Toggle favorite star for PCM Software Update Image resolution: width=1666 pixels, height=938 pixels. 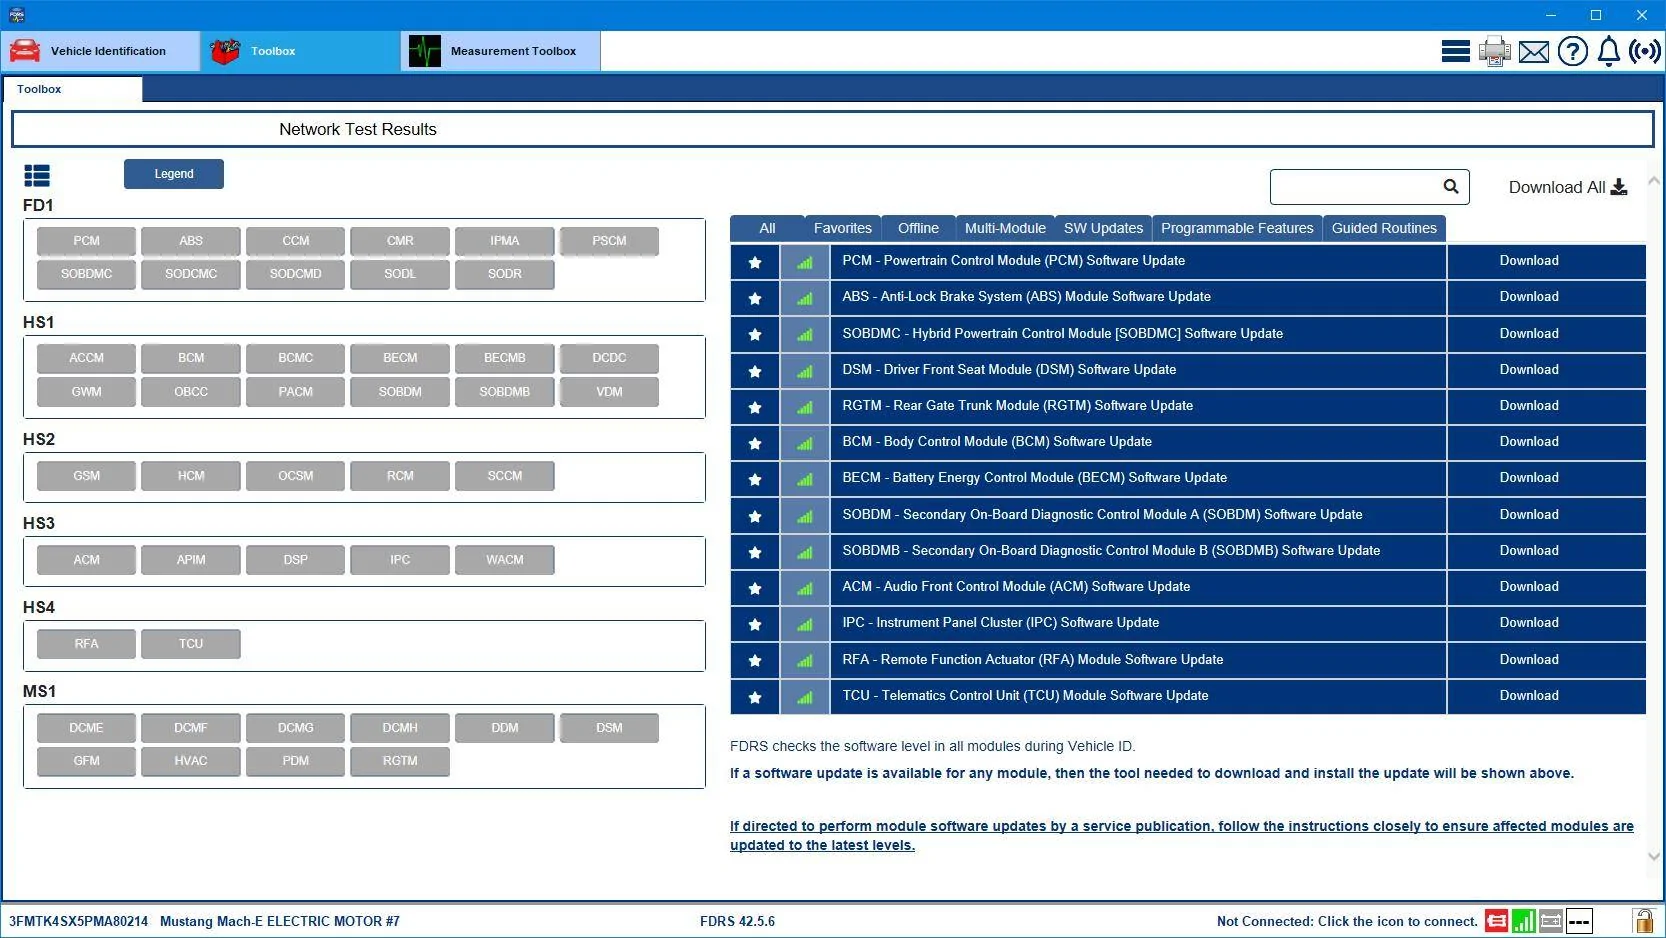[755, 262]
